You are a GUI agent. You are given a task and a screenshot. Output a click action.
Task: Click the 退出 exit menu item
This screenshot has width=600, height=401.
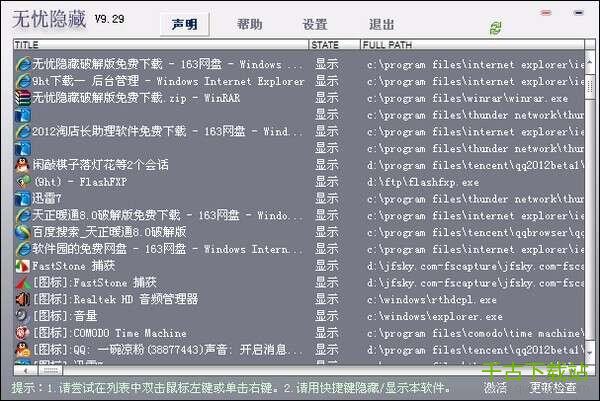click(381, 24)
